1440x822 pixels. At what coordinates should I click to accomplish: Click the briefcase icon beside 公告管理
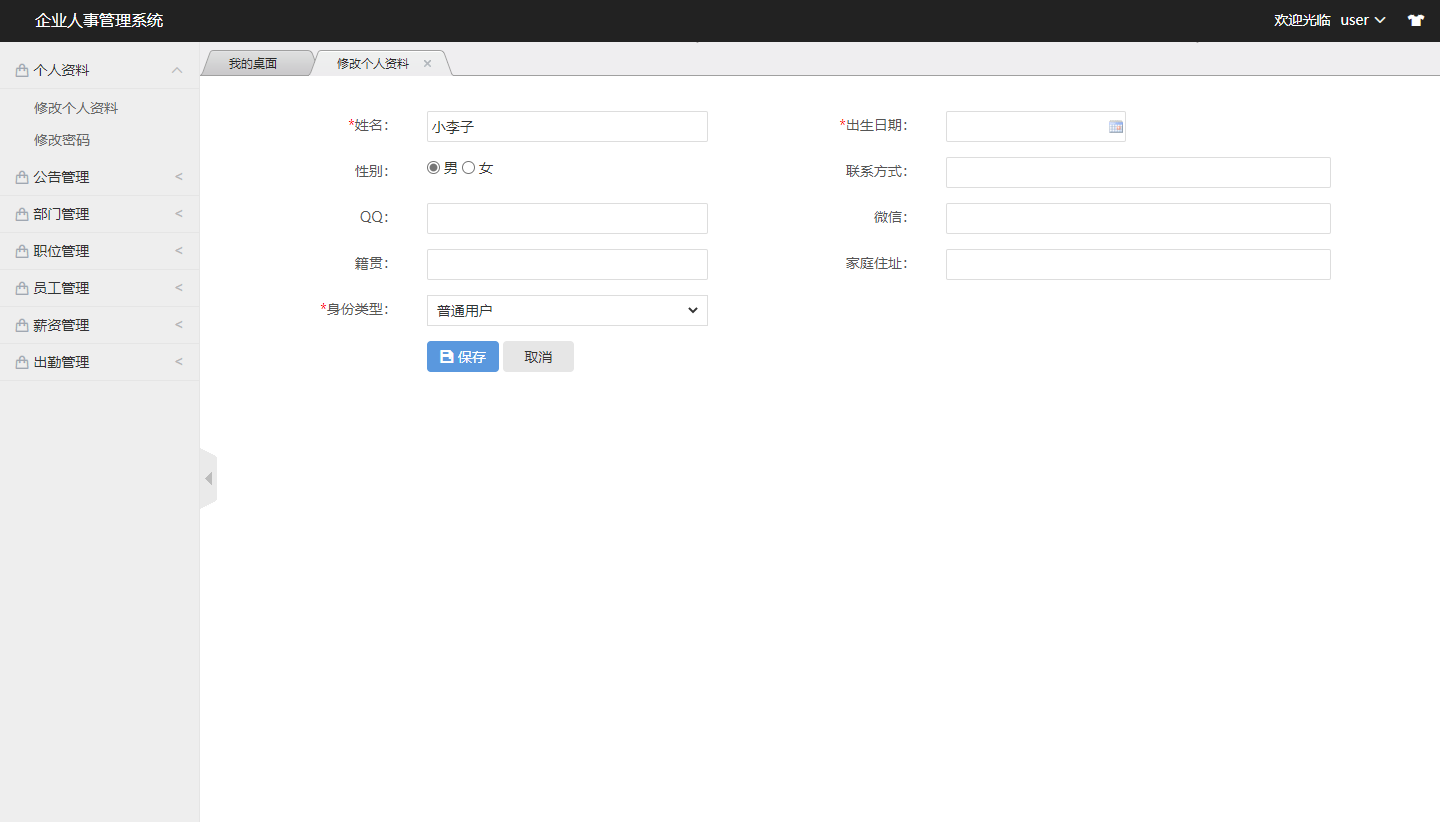point(19,176)
